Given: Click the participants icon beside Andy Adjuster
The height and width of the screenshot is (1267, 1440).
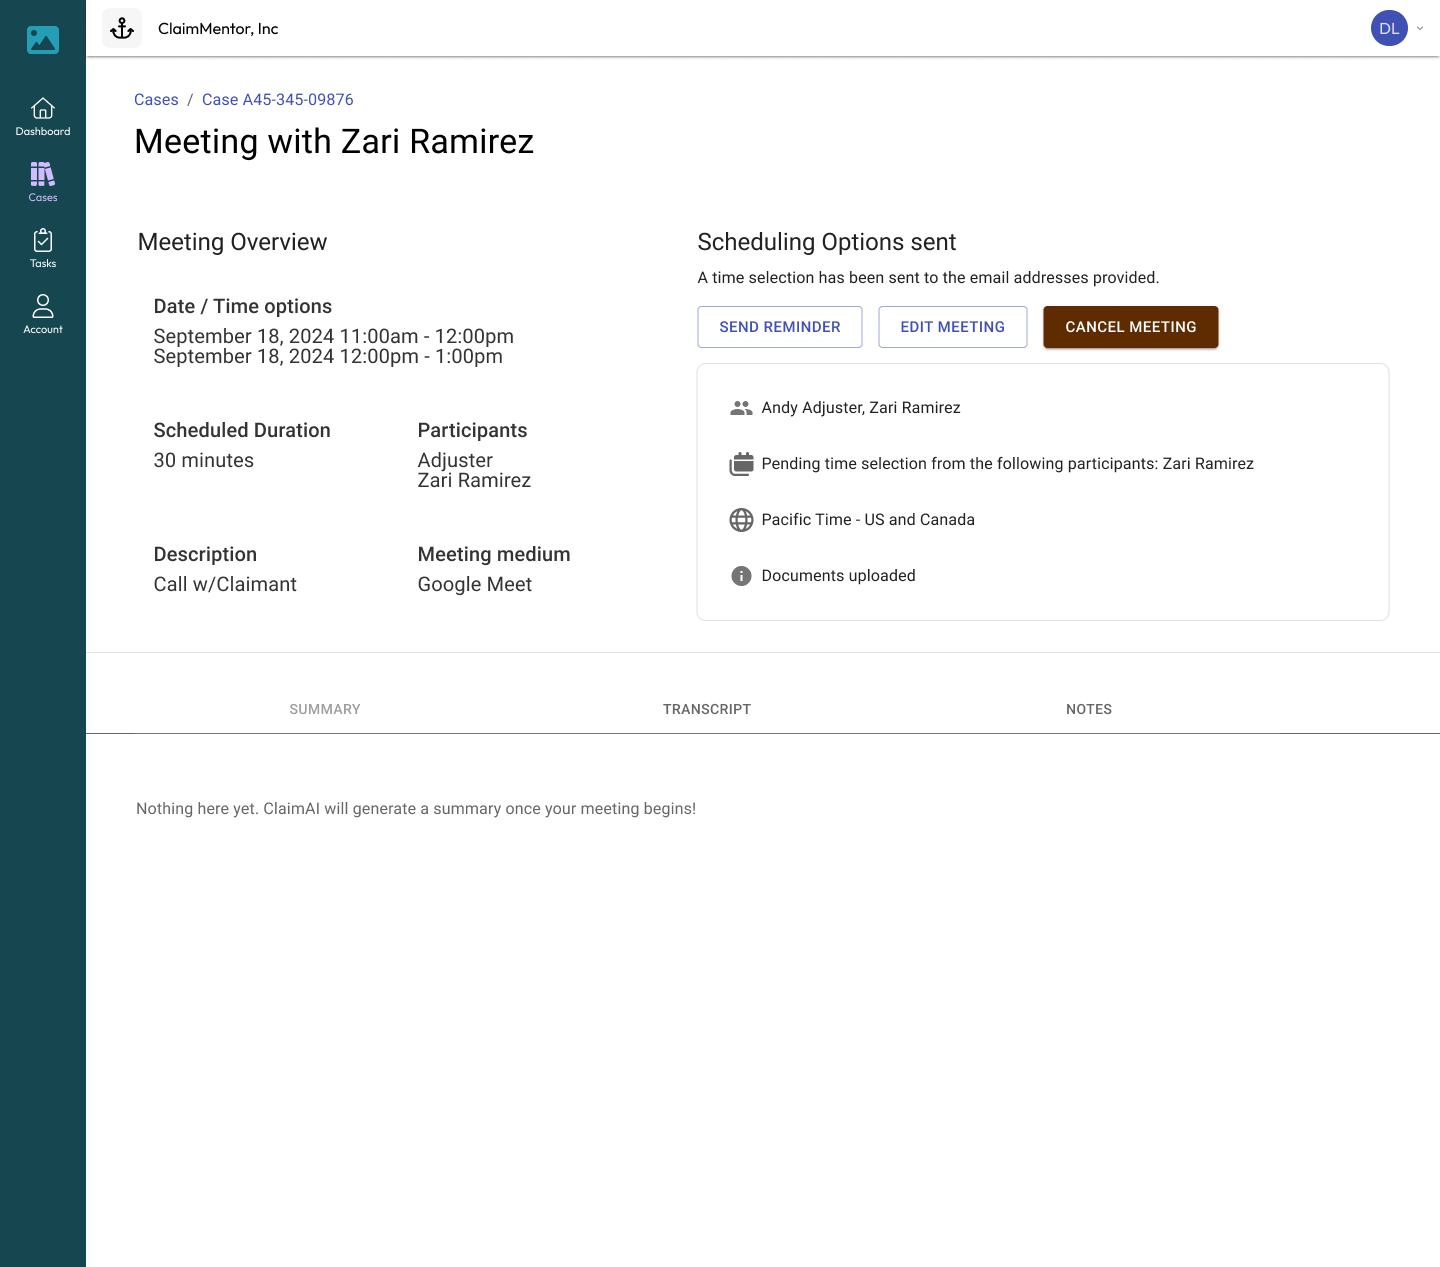Looking at the screenshot, I should pyautogui.click(x=741, y=407).
